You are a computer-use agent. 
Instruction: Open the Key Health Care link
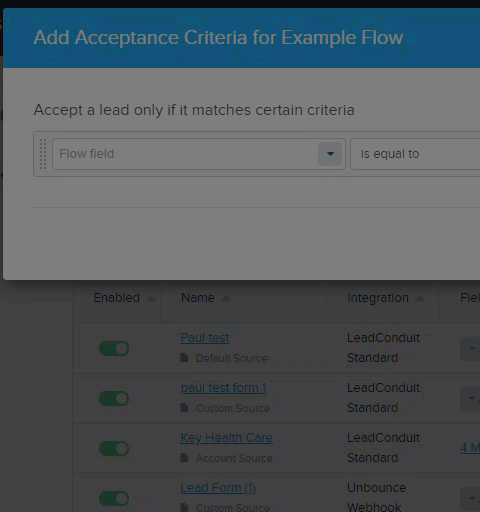(x=227, y=438)
